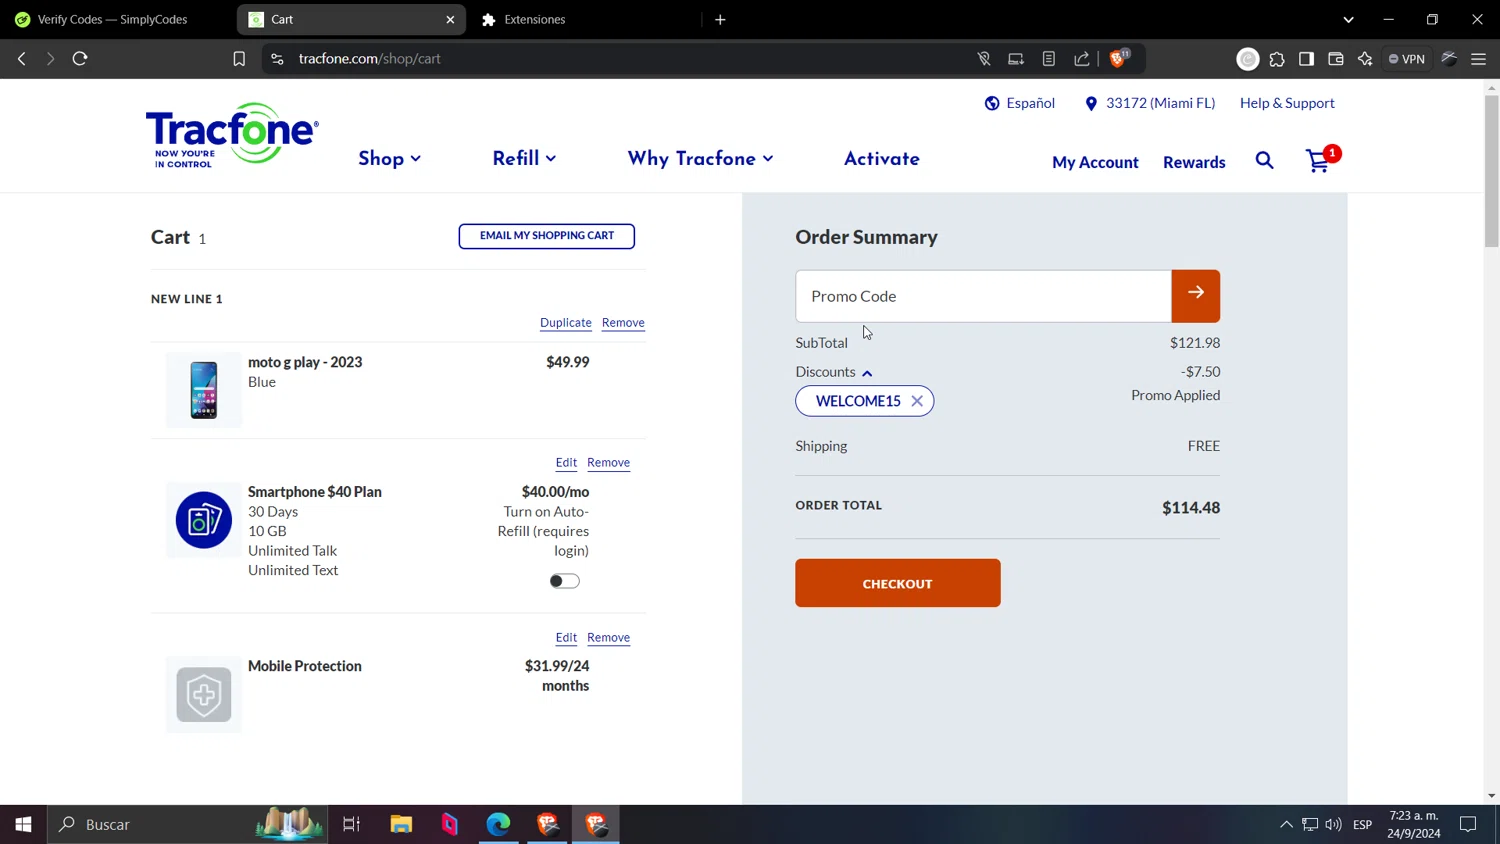Switch to the Extensiones tab
Image resolution: width=1500 pixels, height=844 pixels.
click(x=535, y=19)
